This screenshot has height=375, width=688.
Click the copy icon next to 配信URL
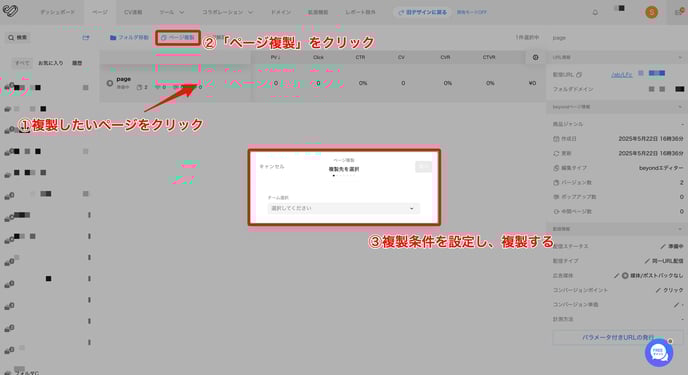579,75
